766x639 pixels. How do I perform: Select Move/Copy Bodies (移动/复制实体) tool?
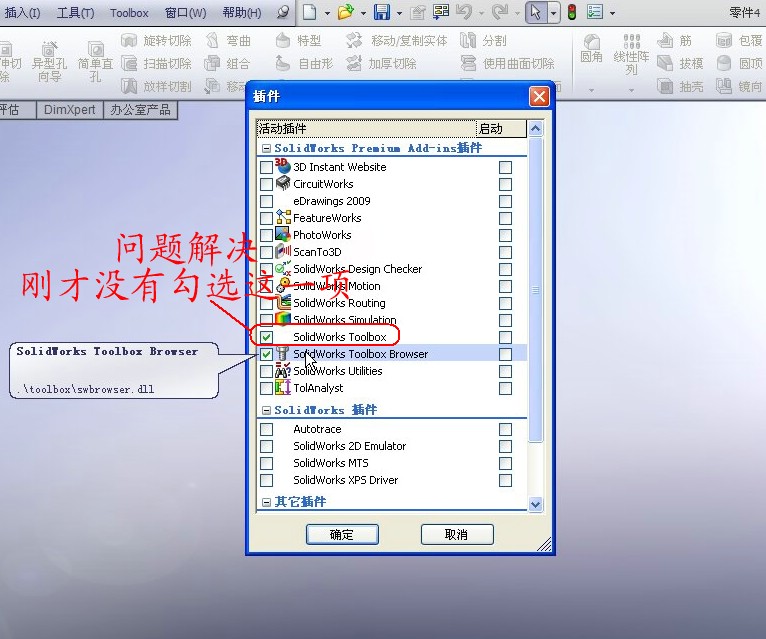396,41
